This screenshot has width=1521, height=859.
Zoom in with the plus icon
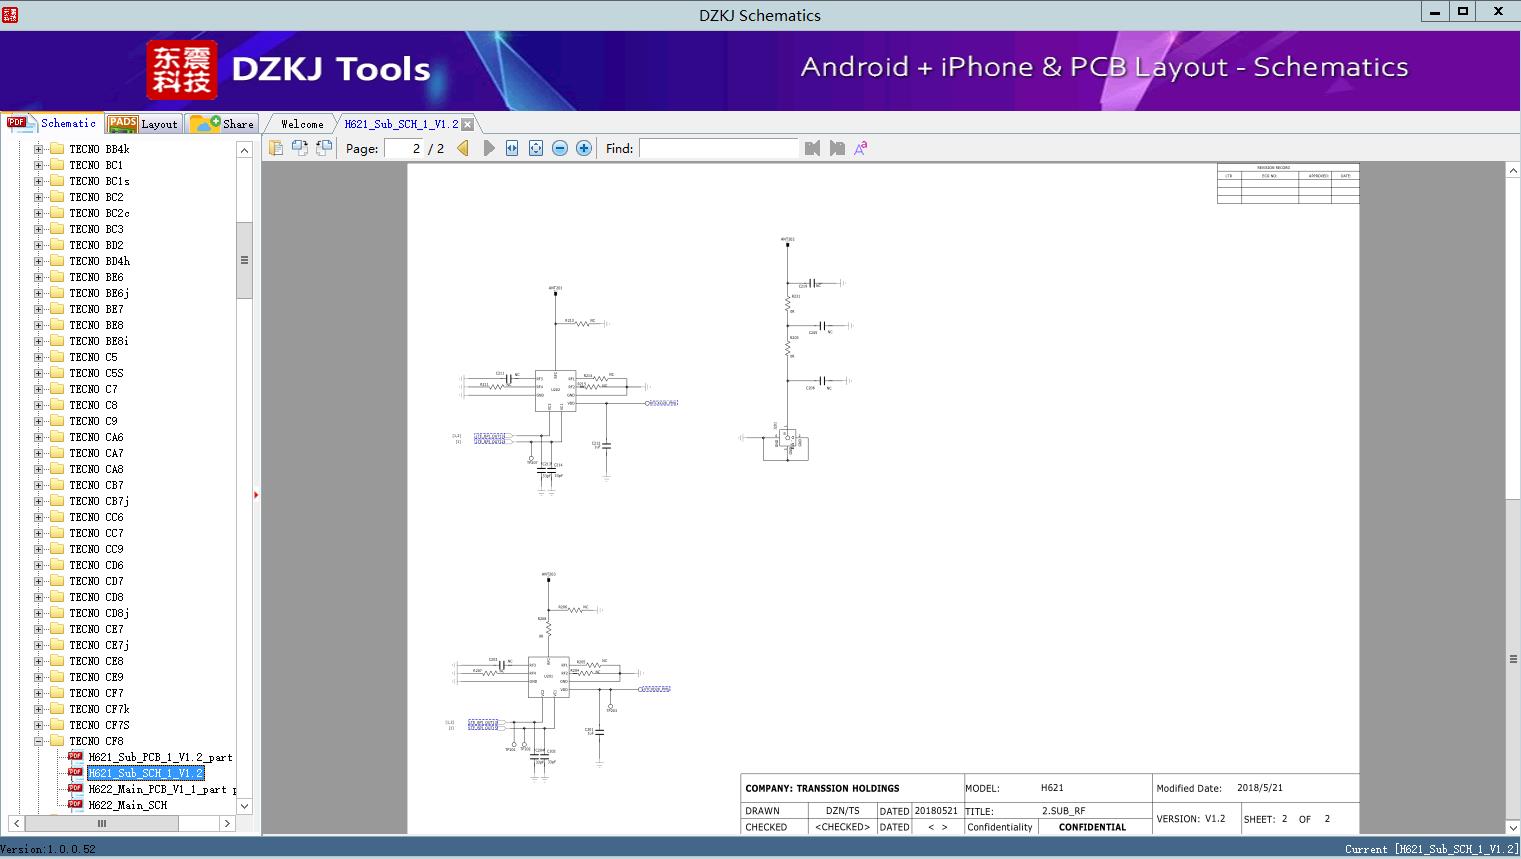pyautogui.click(x=584, y=148)
